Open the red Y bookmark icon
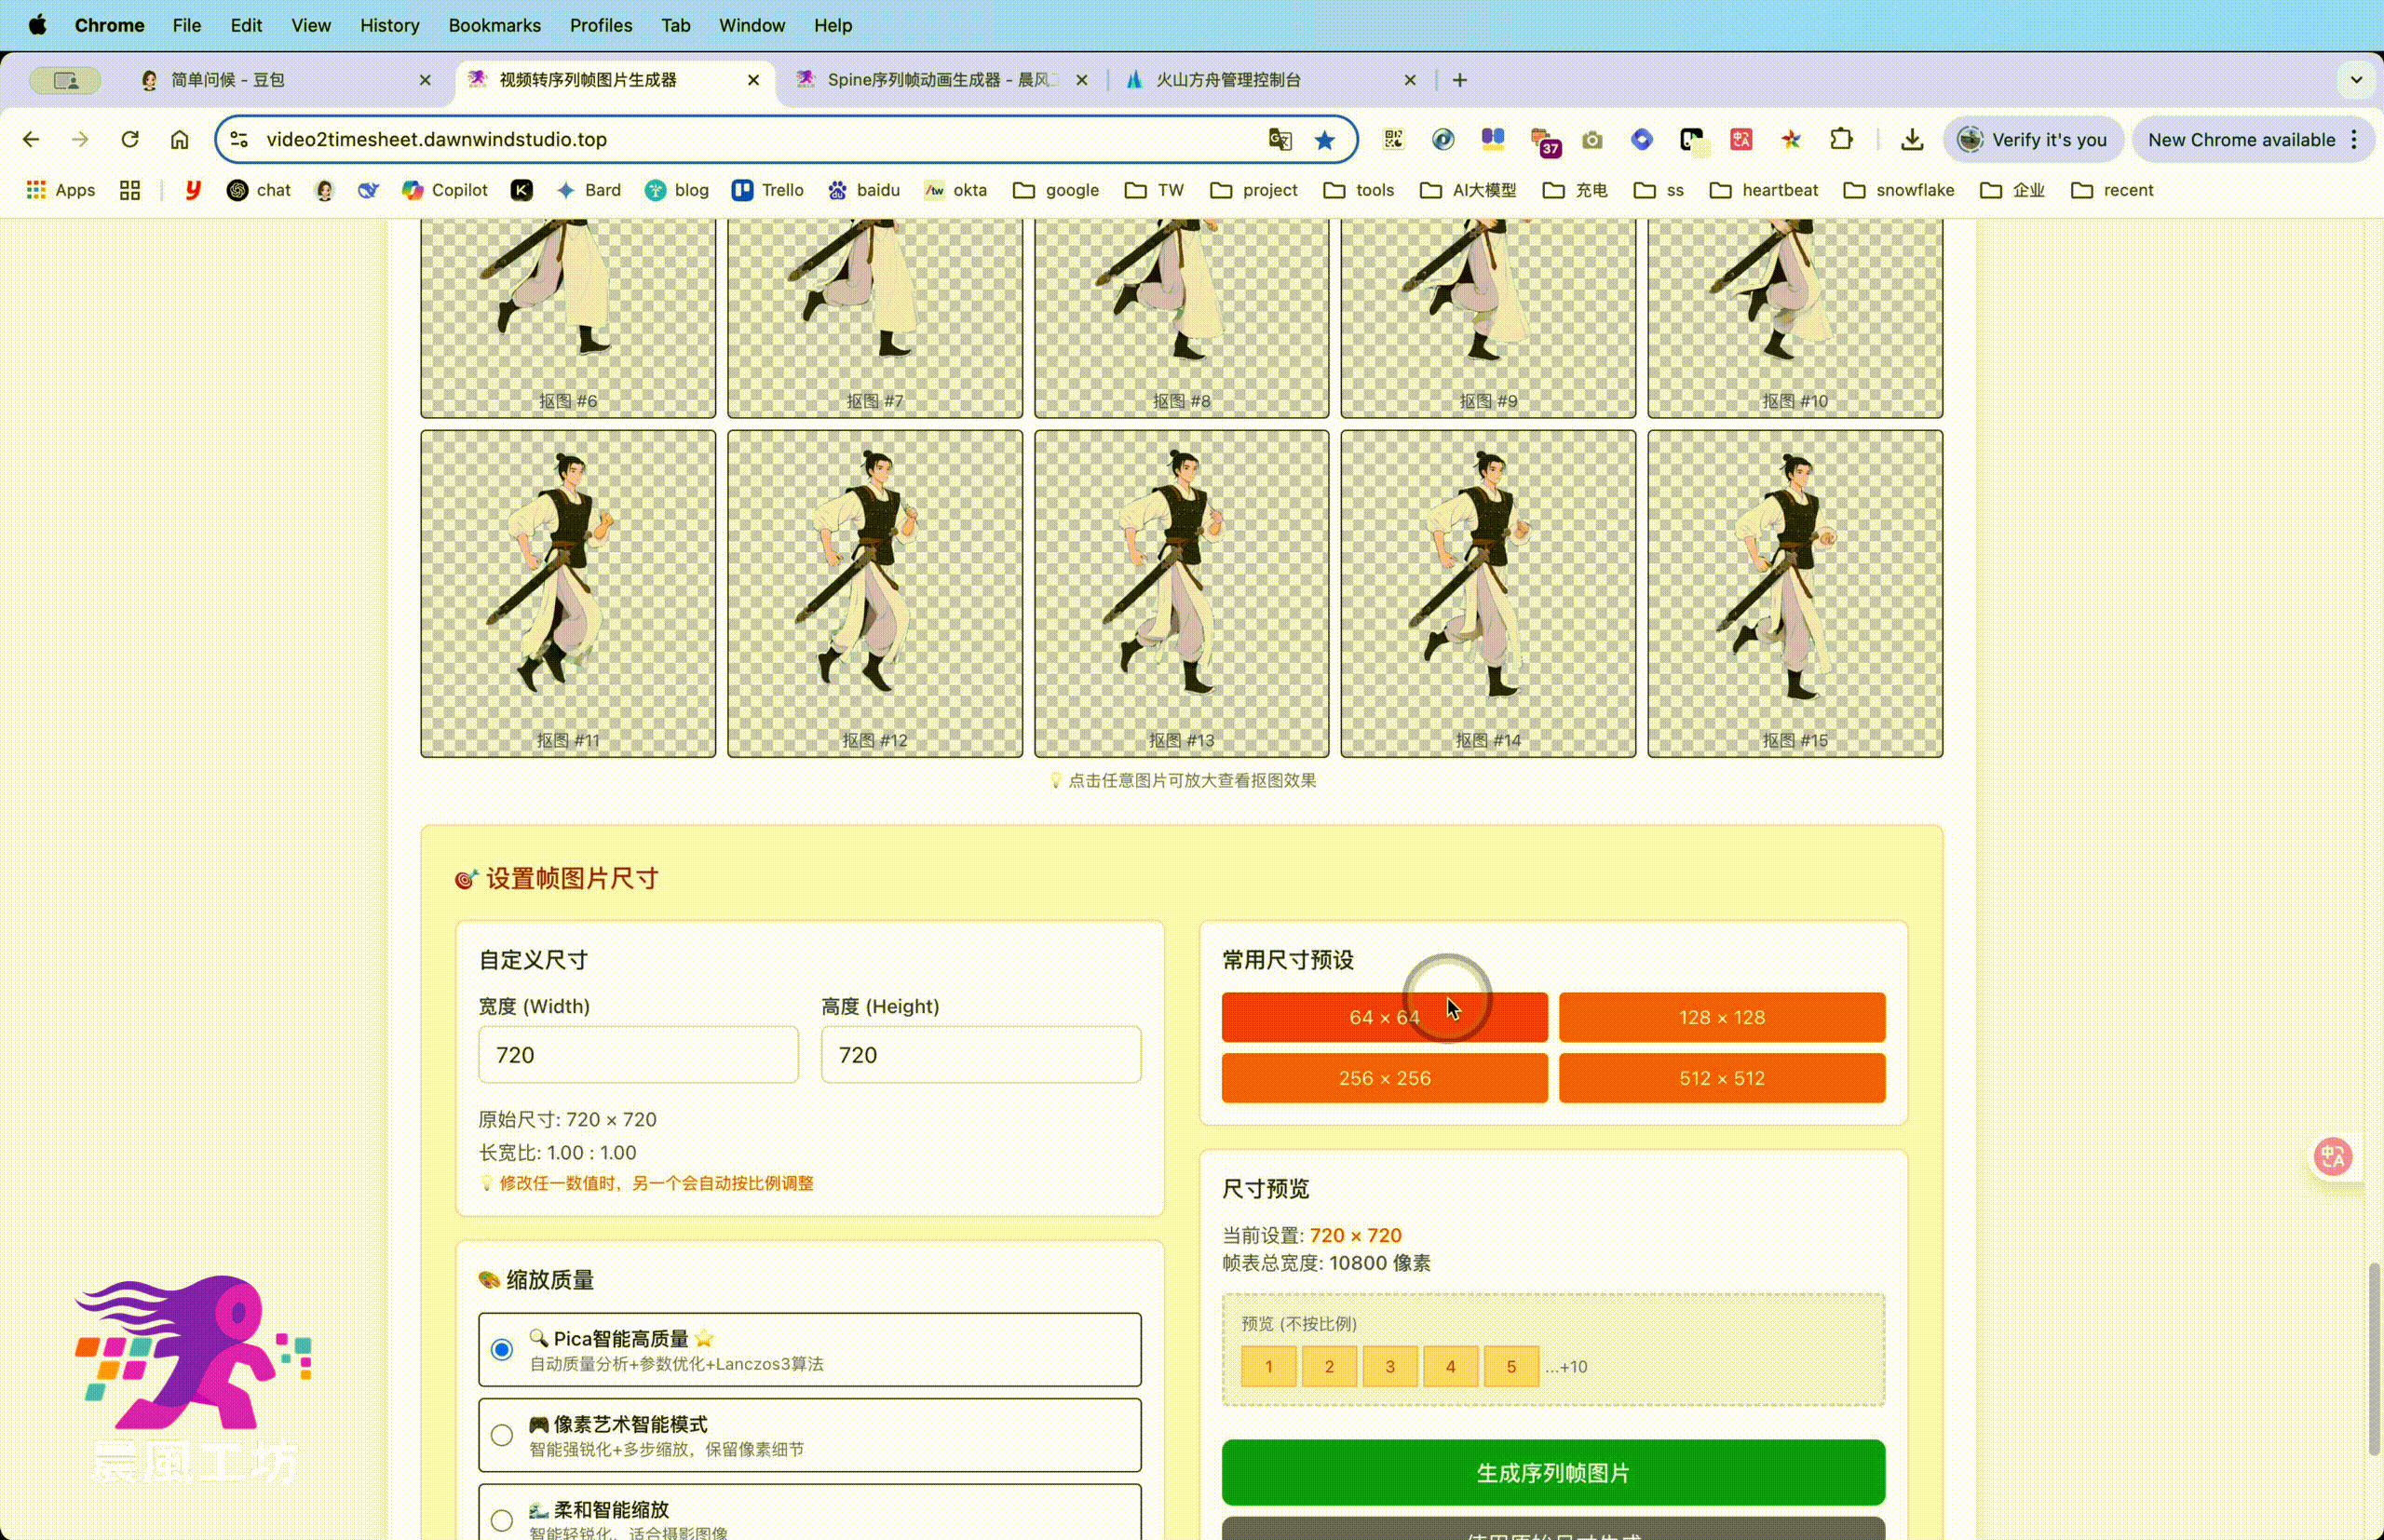 click(x=193, y=190)
